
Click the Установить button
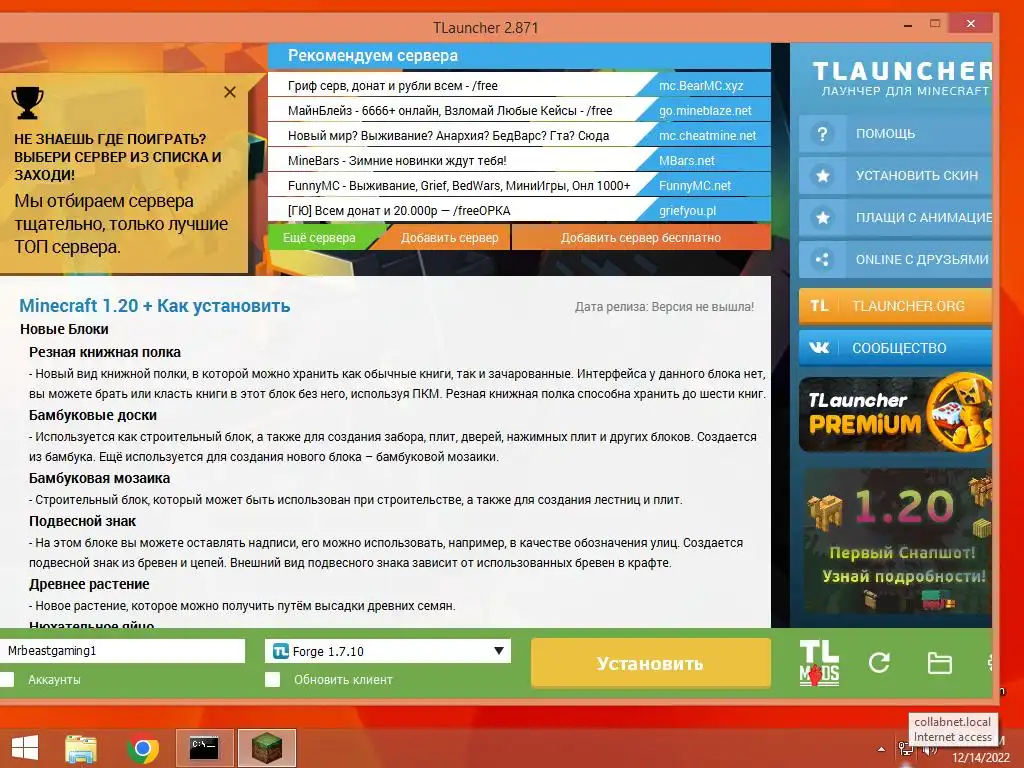pyautogui.click(x=650, y=664)
